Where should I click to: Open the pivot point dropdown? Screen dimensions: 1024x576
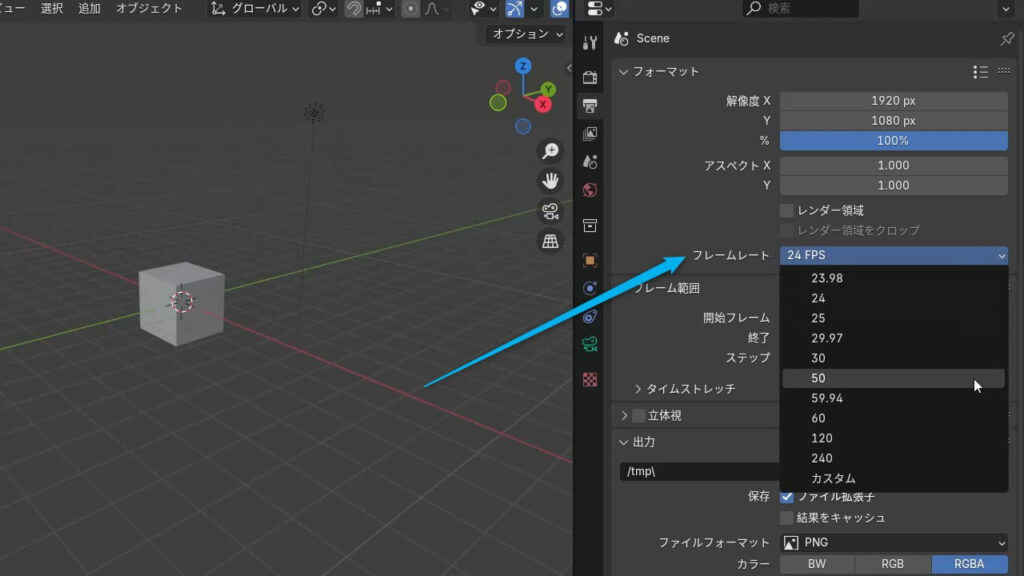[323, 8]
